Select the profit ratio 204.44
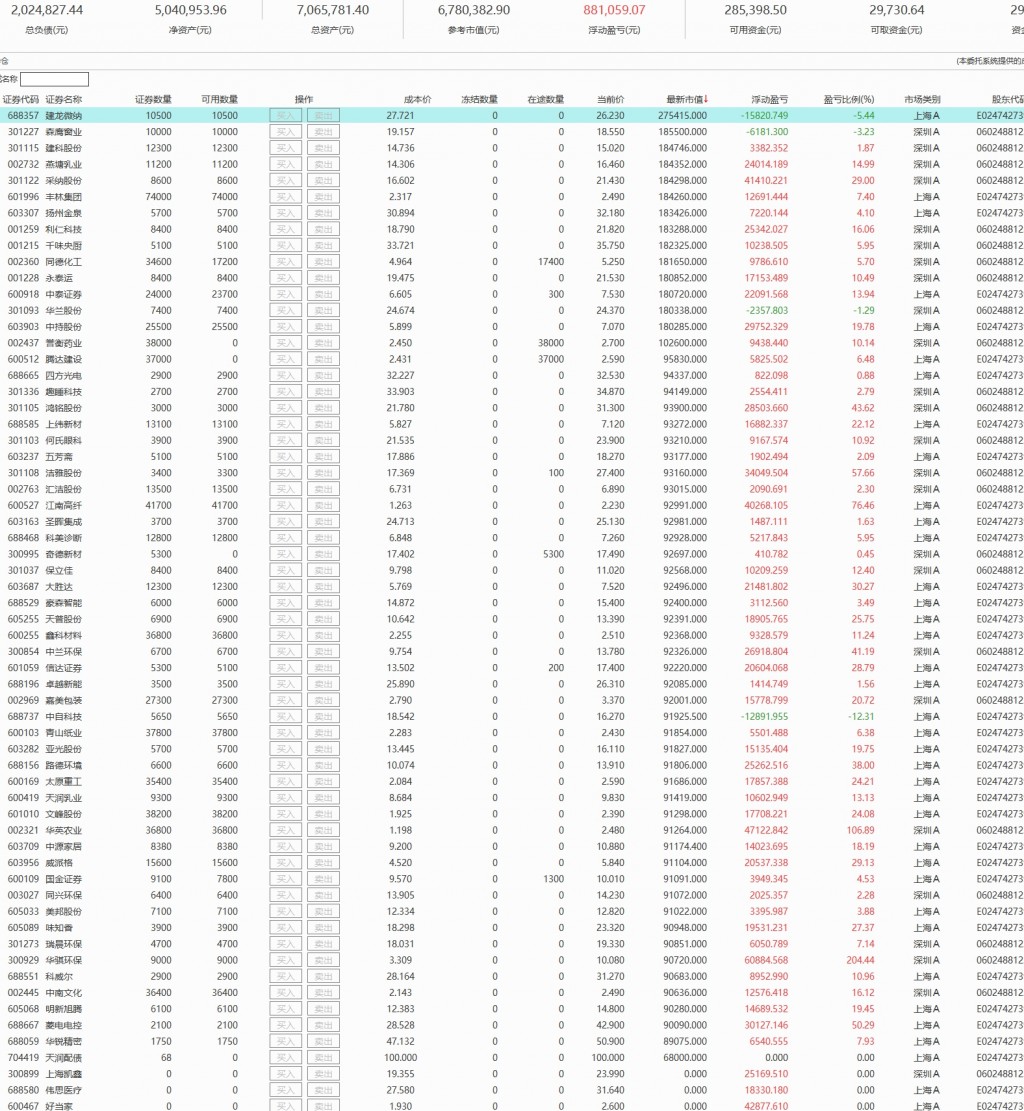Viewport: 1024px width, 1111px height. click(860, 960)
